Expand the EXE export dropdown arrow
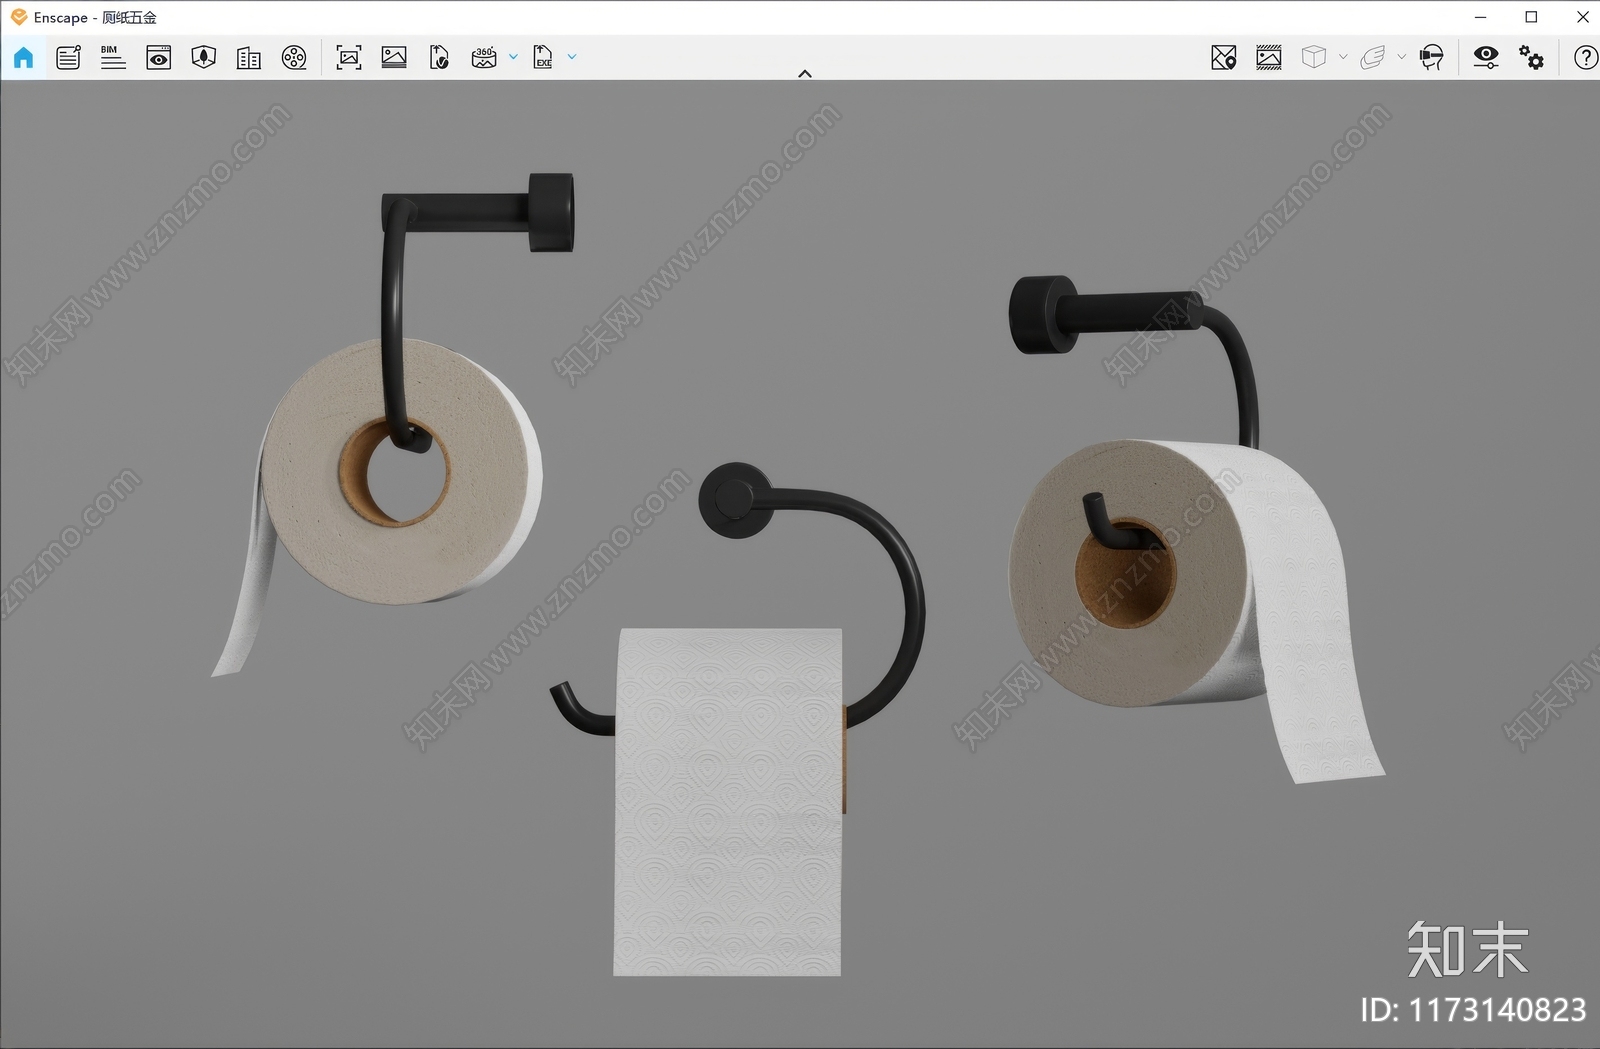The height and width of the screenshot is (1049, 1600). click(572, 57)
